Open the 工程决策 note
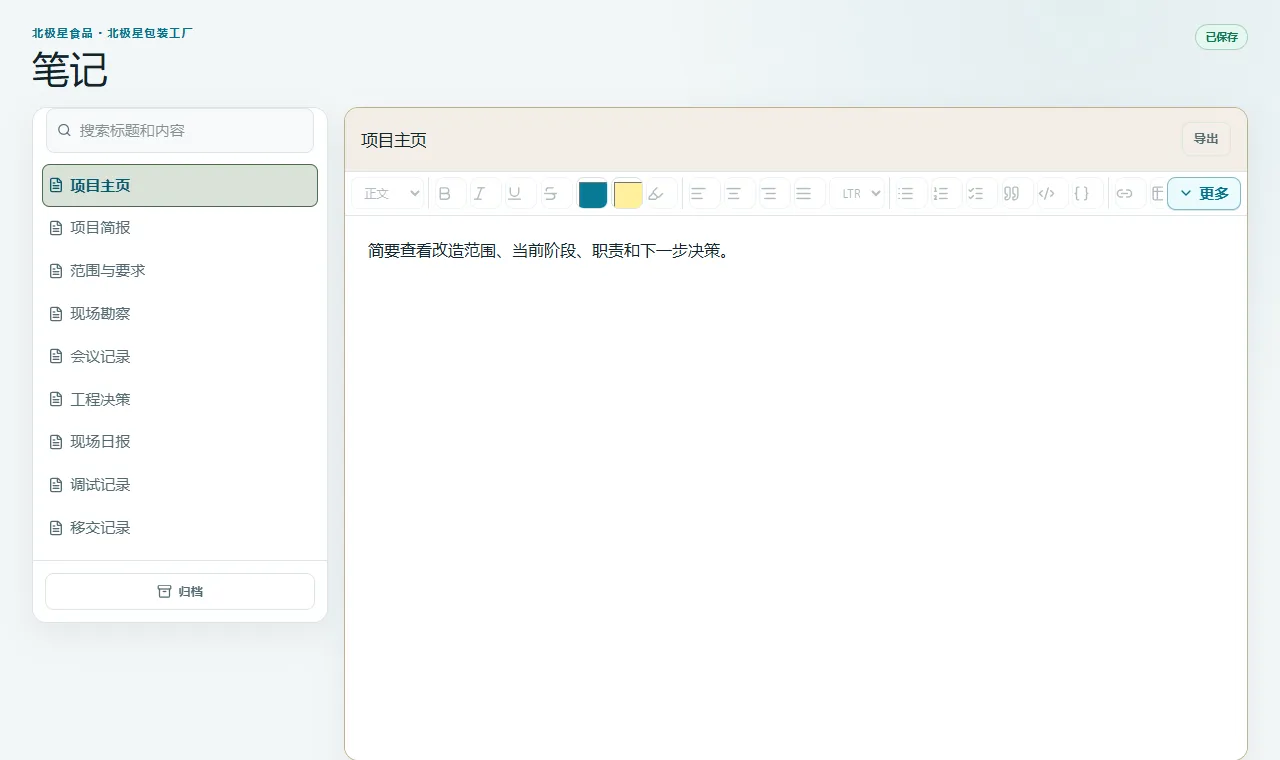The height and width of the screenshot is (760, 1280). coord(180,400)
